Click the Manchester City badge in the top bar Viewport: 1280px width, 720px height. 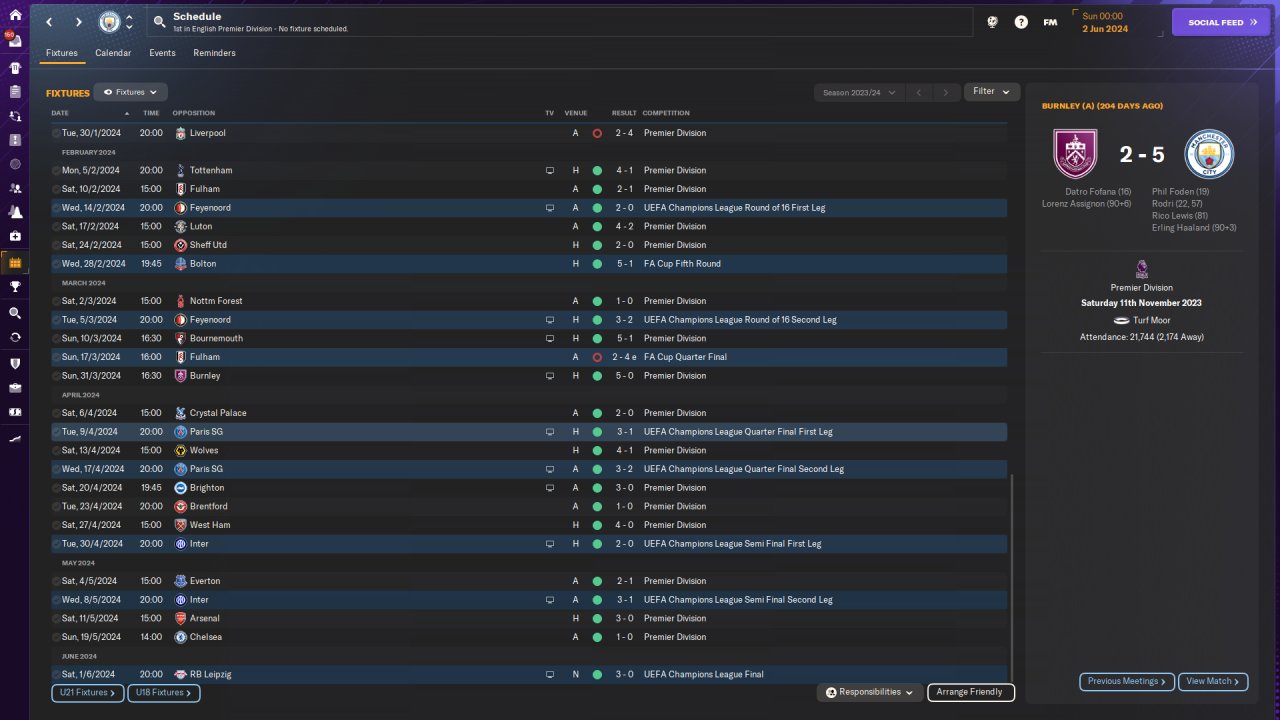(109, 22)
